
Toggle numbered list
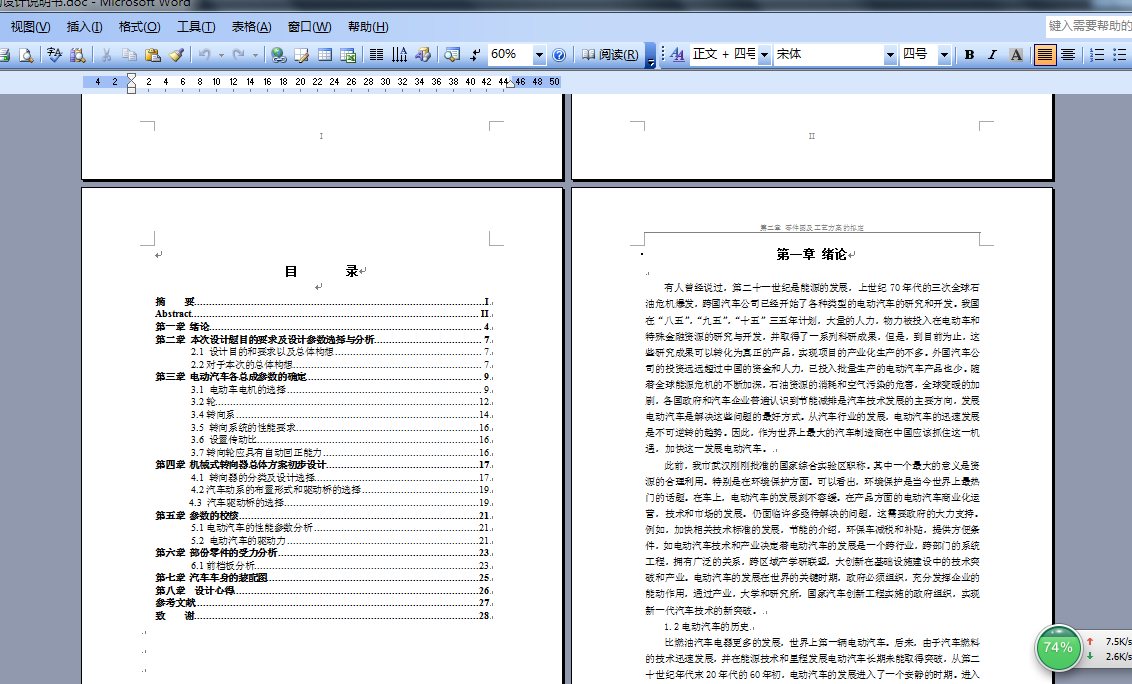coord(1097,55)
